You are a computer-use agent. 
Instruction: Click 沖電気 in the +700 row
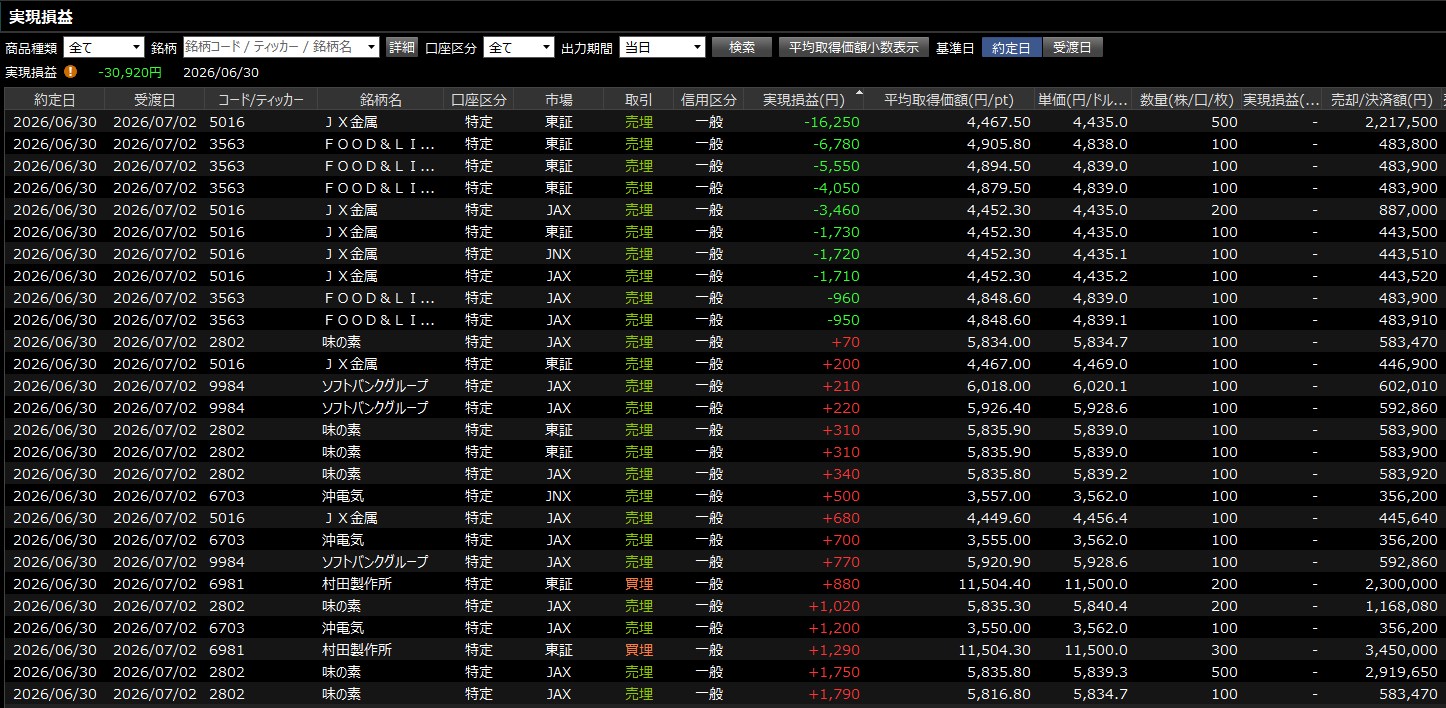pos(341,540)
